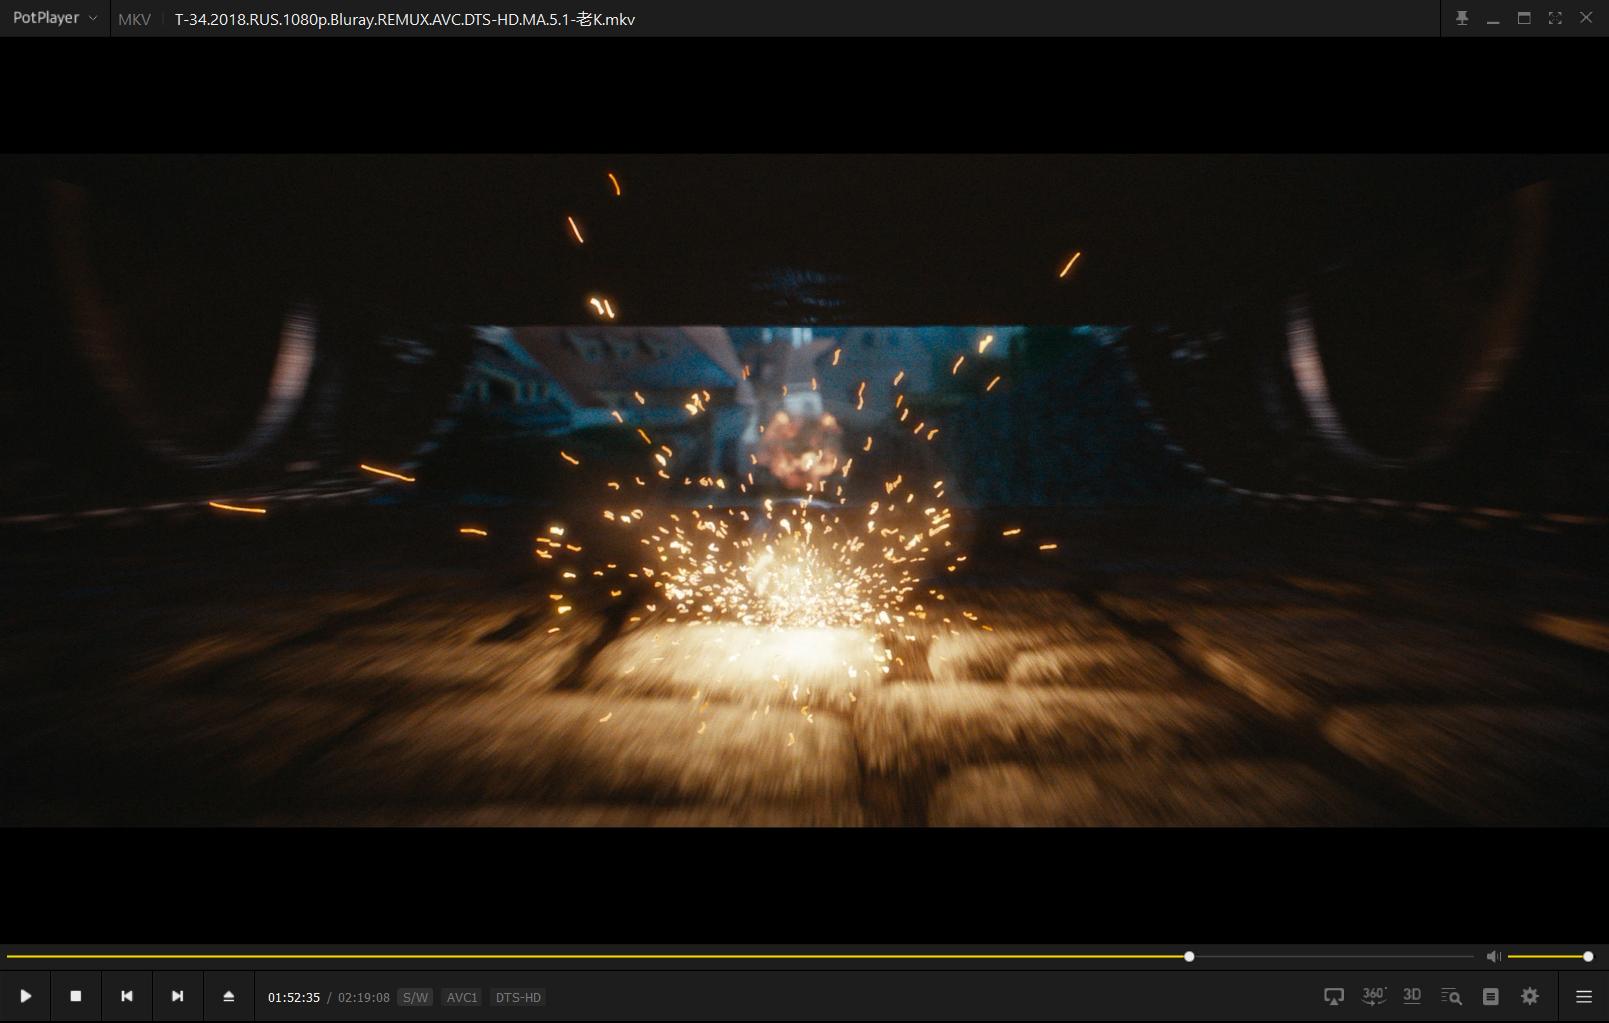The image size is (1609, 1023).
Task: Stop playback
Action: tap(76, 996)
